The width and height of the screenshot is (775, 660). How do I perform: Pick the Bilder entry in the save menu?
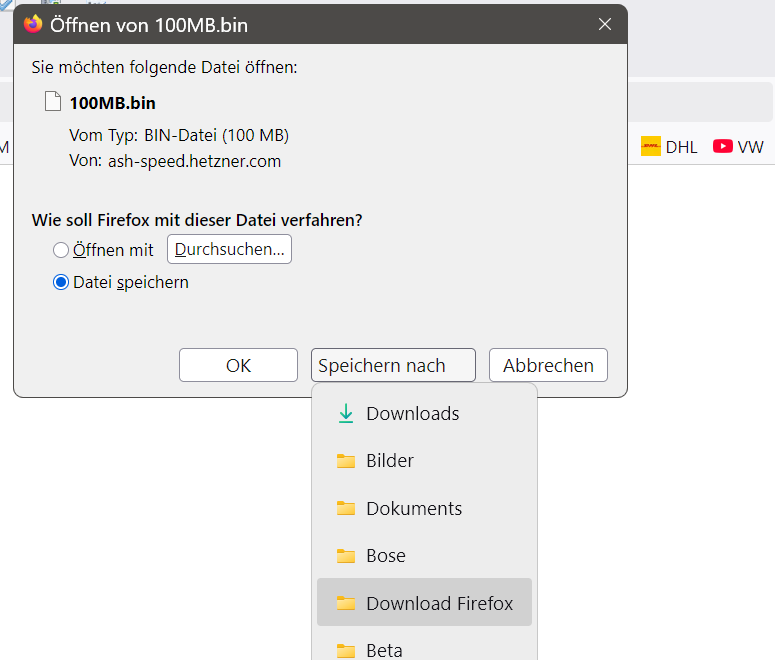390,461
